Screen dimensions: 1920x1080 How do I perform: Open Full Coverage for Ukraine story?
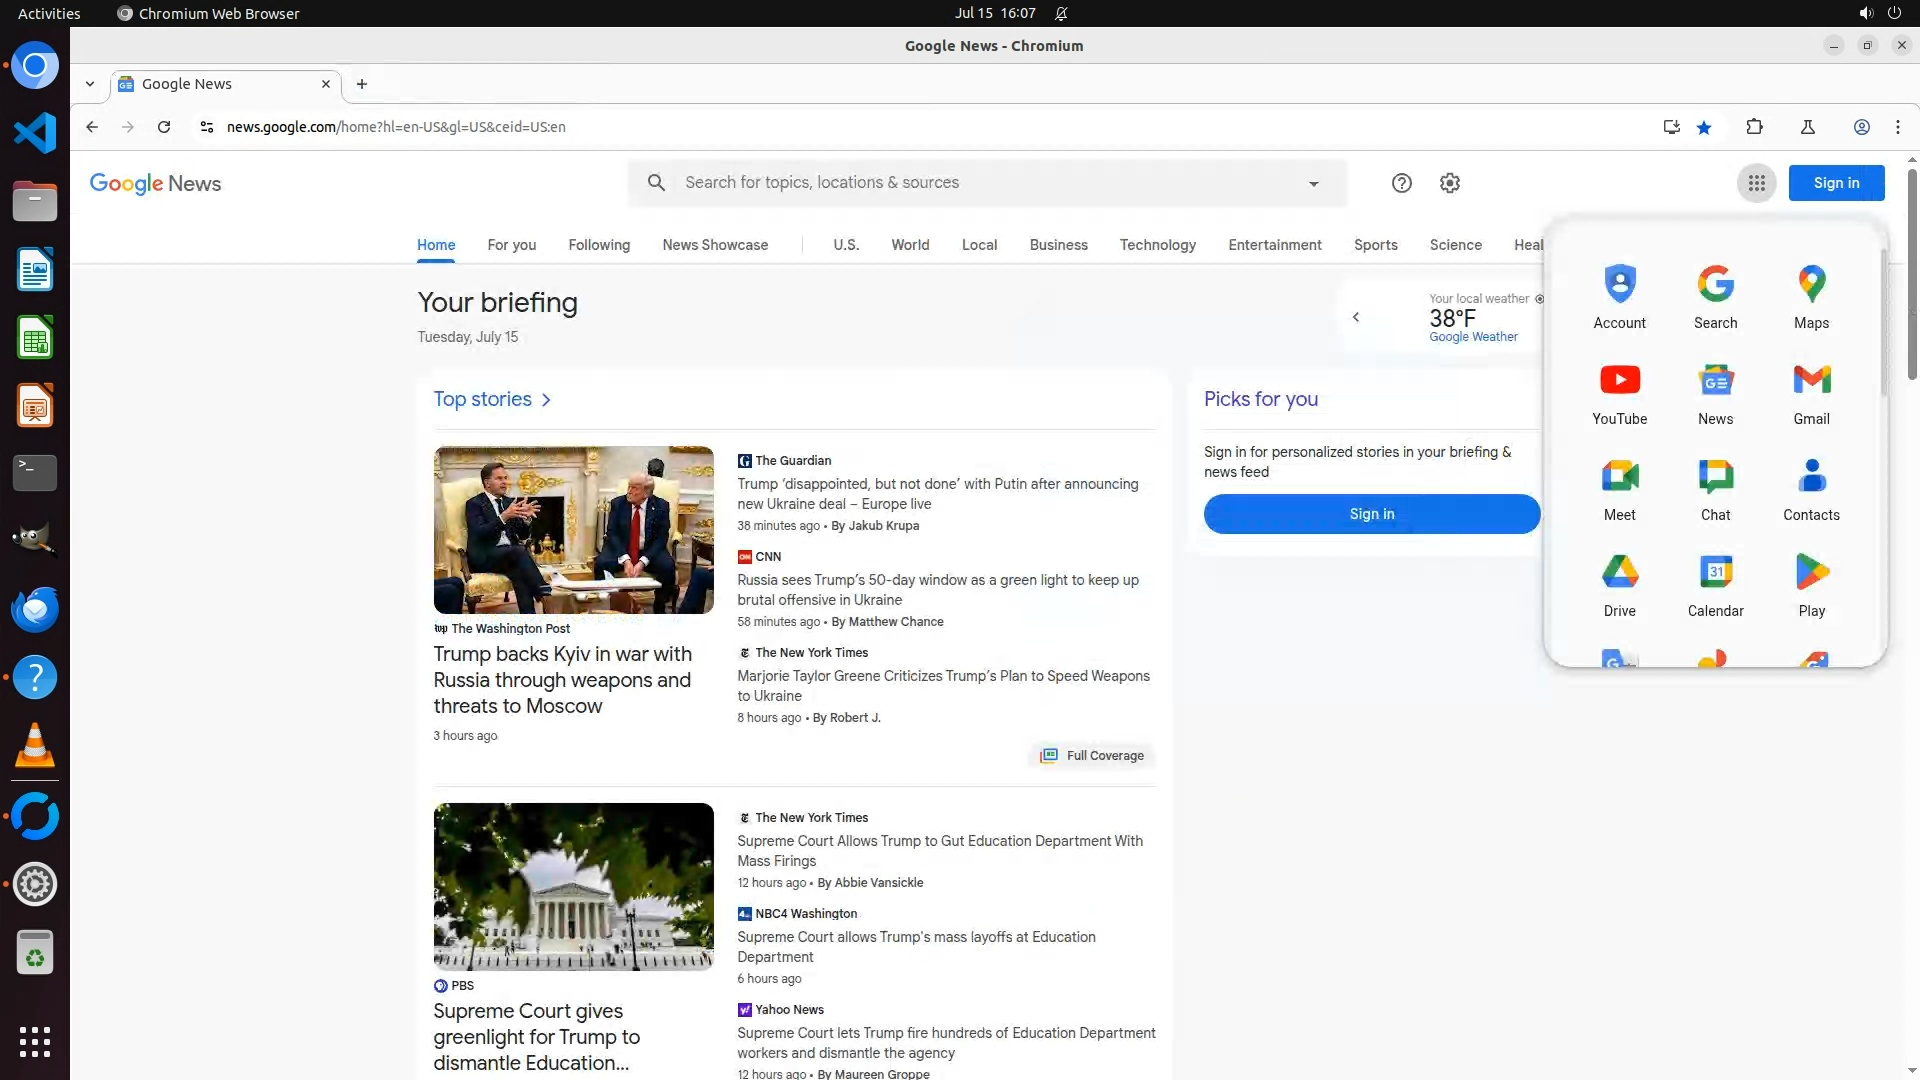[1092, 756]
